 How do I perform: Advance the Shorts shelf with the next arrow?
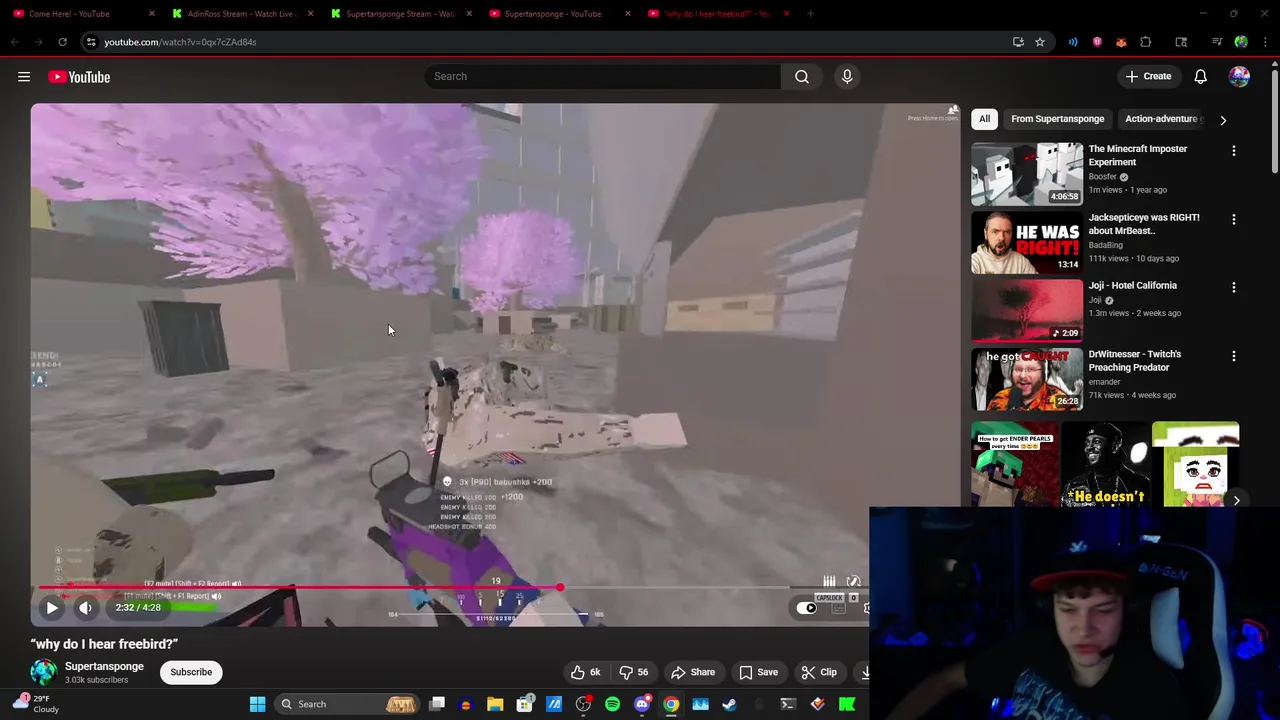(x=1236, y=500)
